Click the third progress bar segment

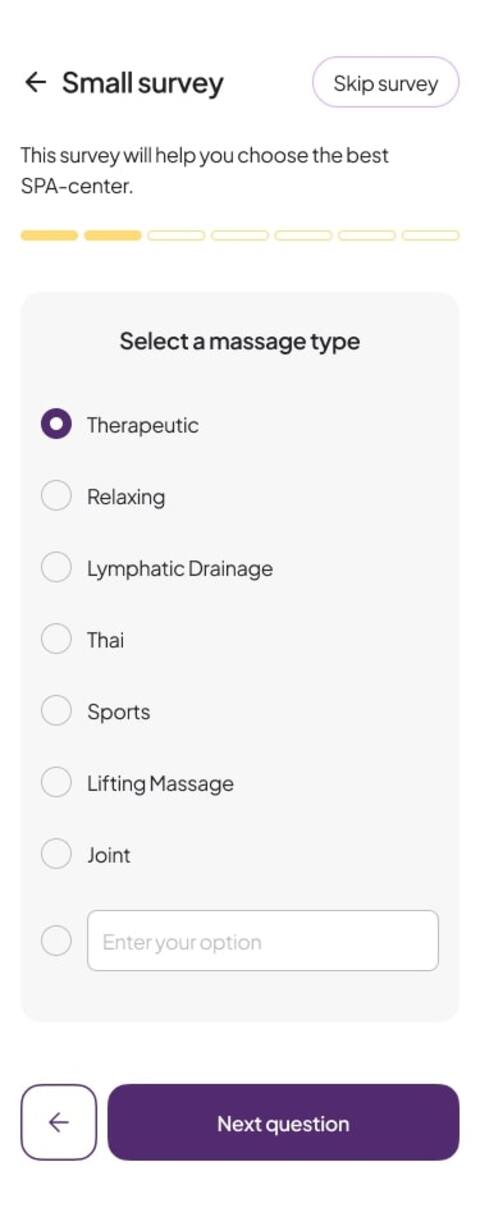click(x=176, y=236)
